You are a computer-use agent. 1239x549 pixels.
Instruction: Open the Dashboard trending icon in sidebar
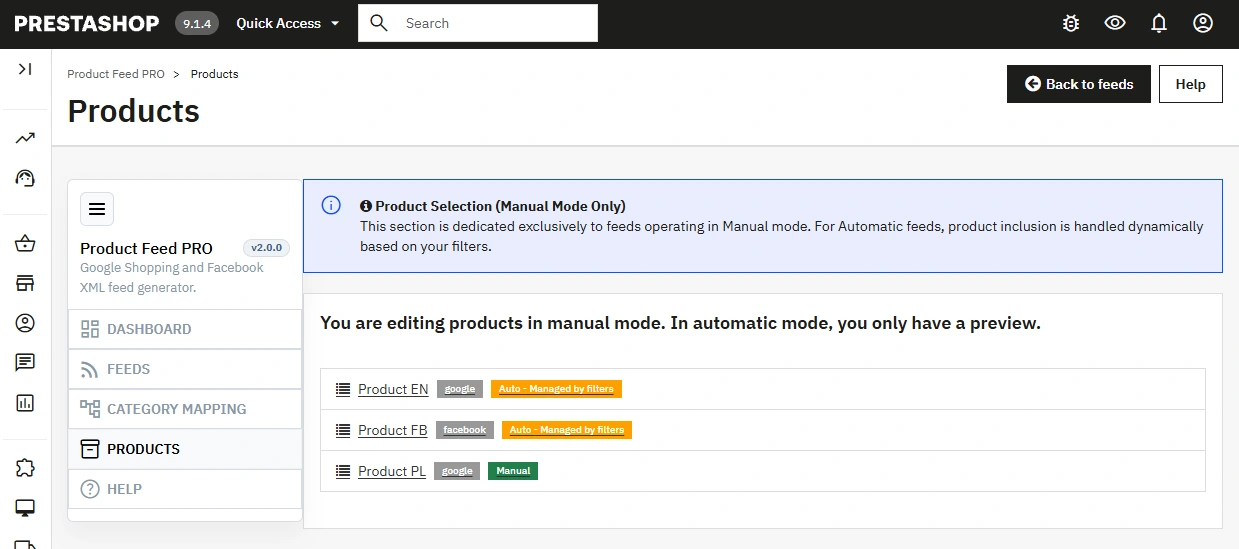(x=25, y=138)
